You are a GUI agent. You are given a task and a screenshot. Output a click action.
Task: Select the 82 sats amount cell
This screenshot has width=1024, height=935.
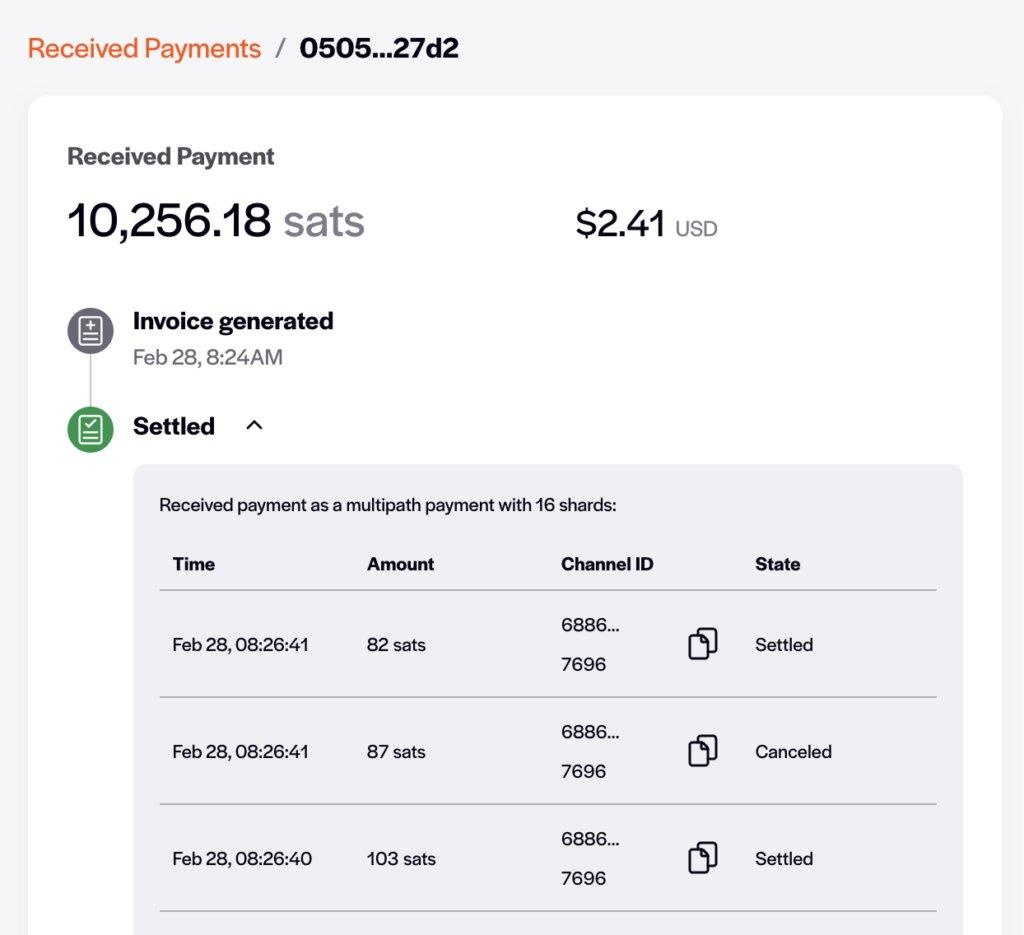point(396,645)
